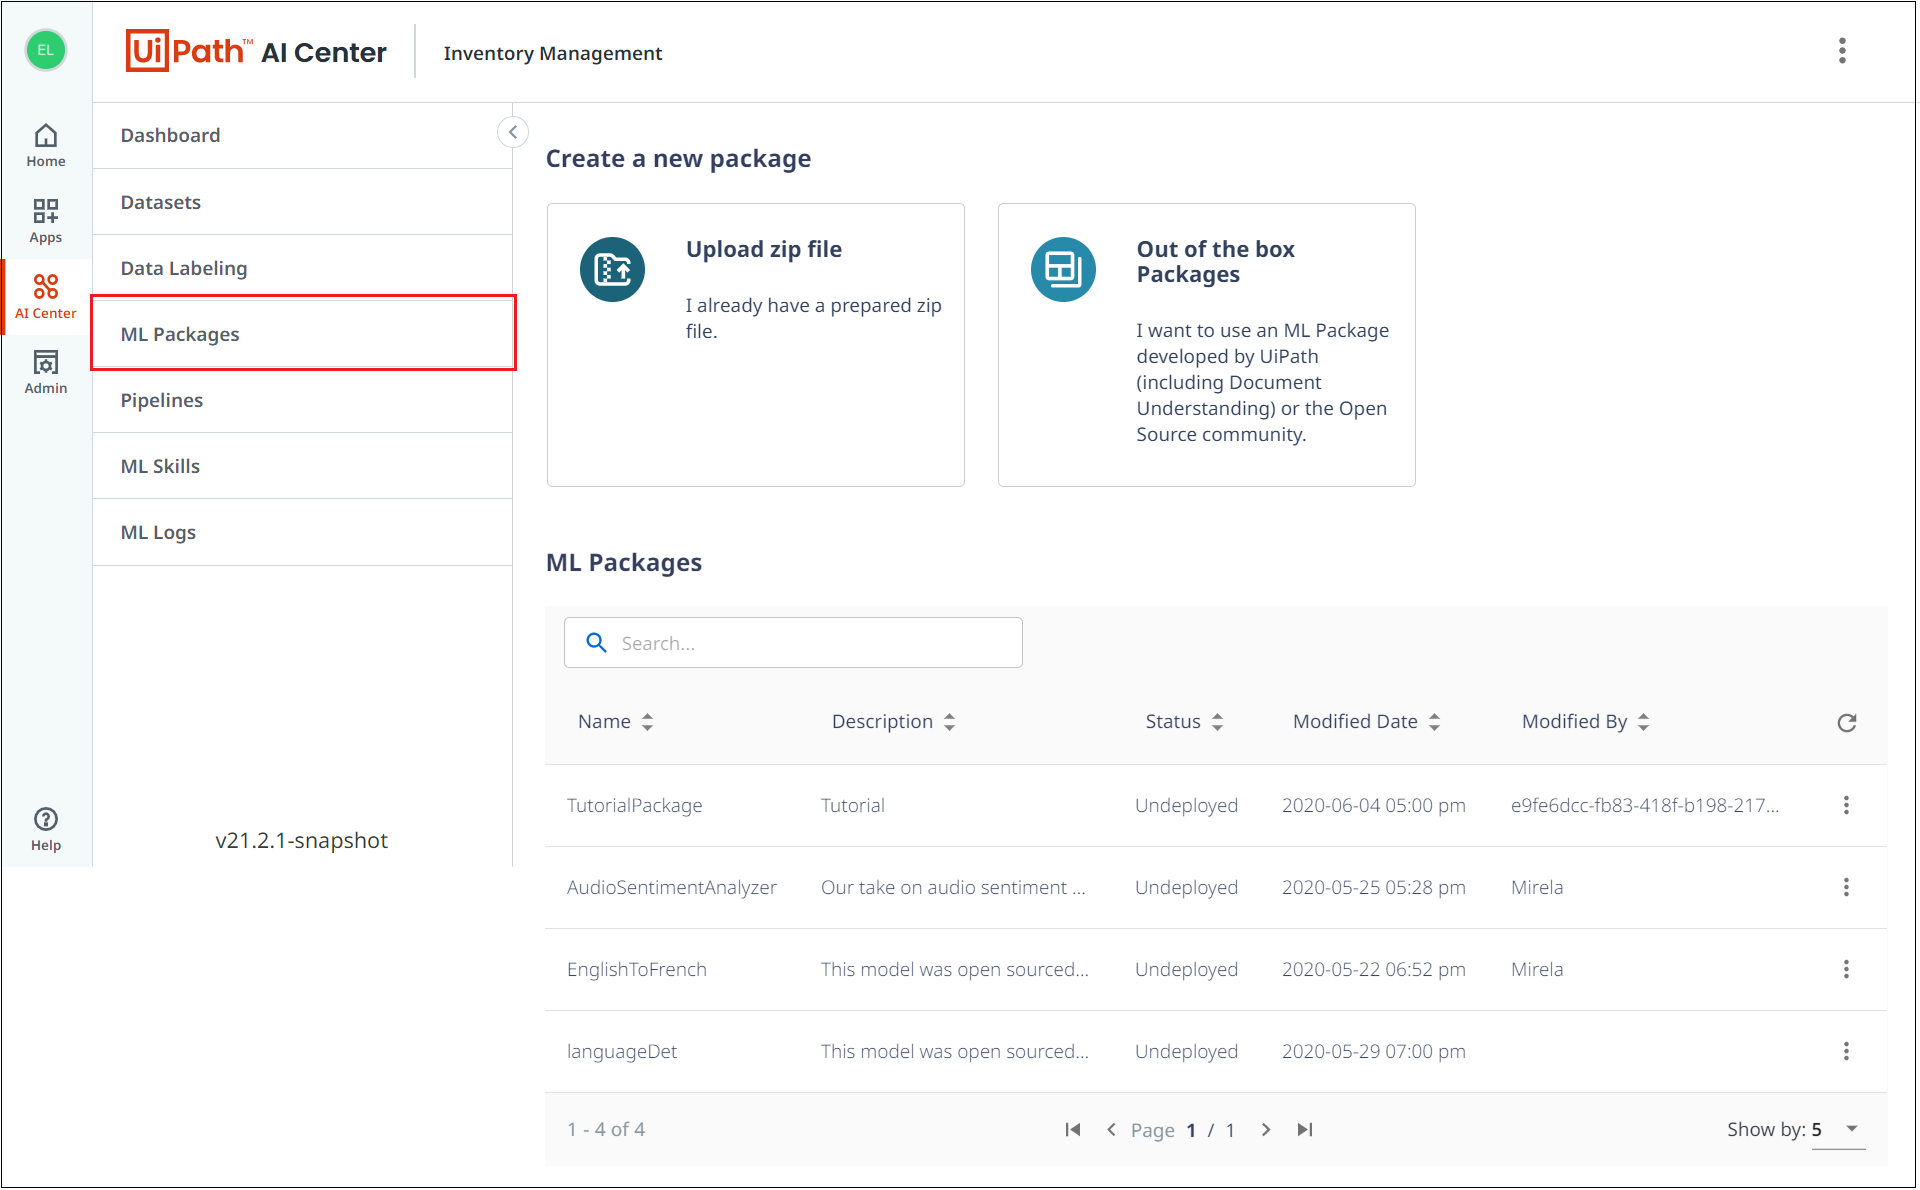Viewport: 1920px width, 1190px height.
Task: Click Undeployed status of TutorialPackage row
Action: click(1186, 806)
